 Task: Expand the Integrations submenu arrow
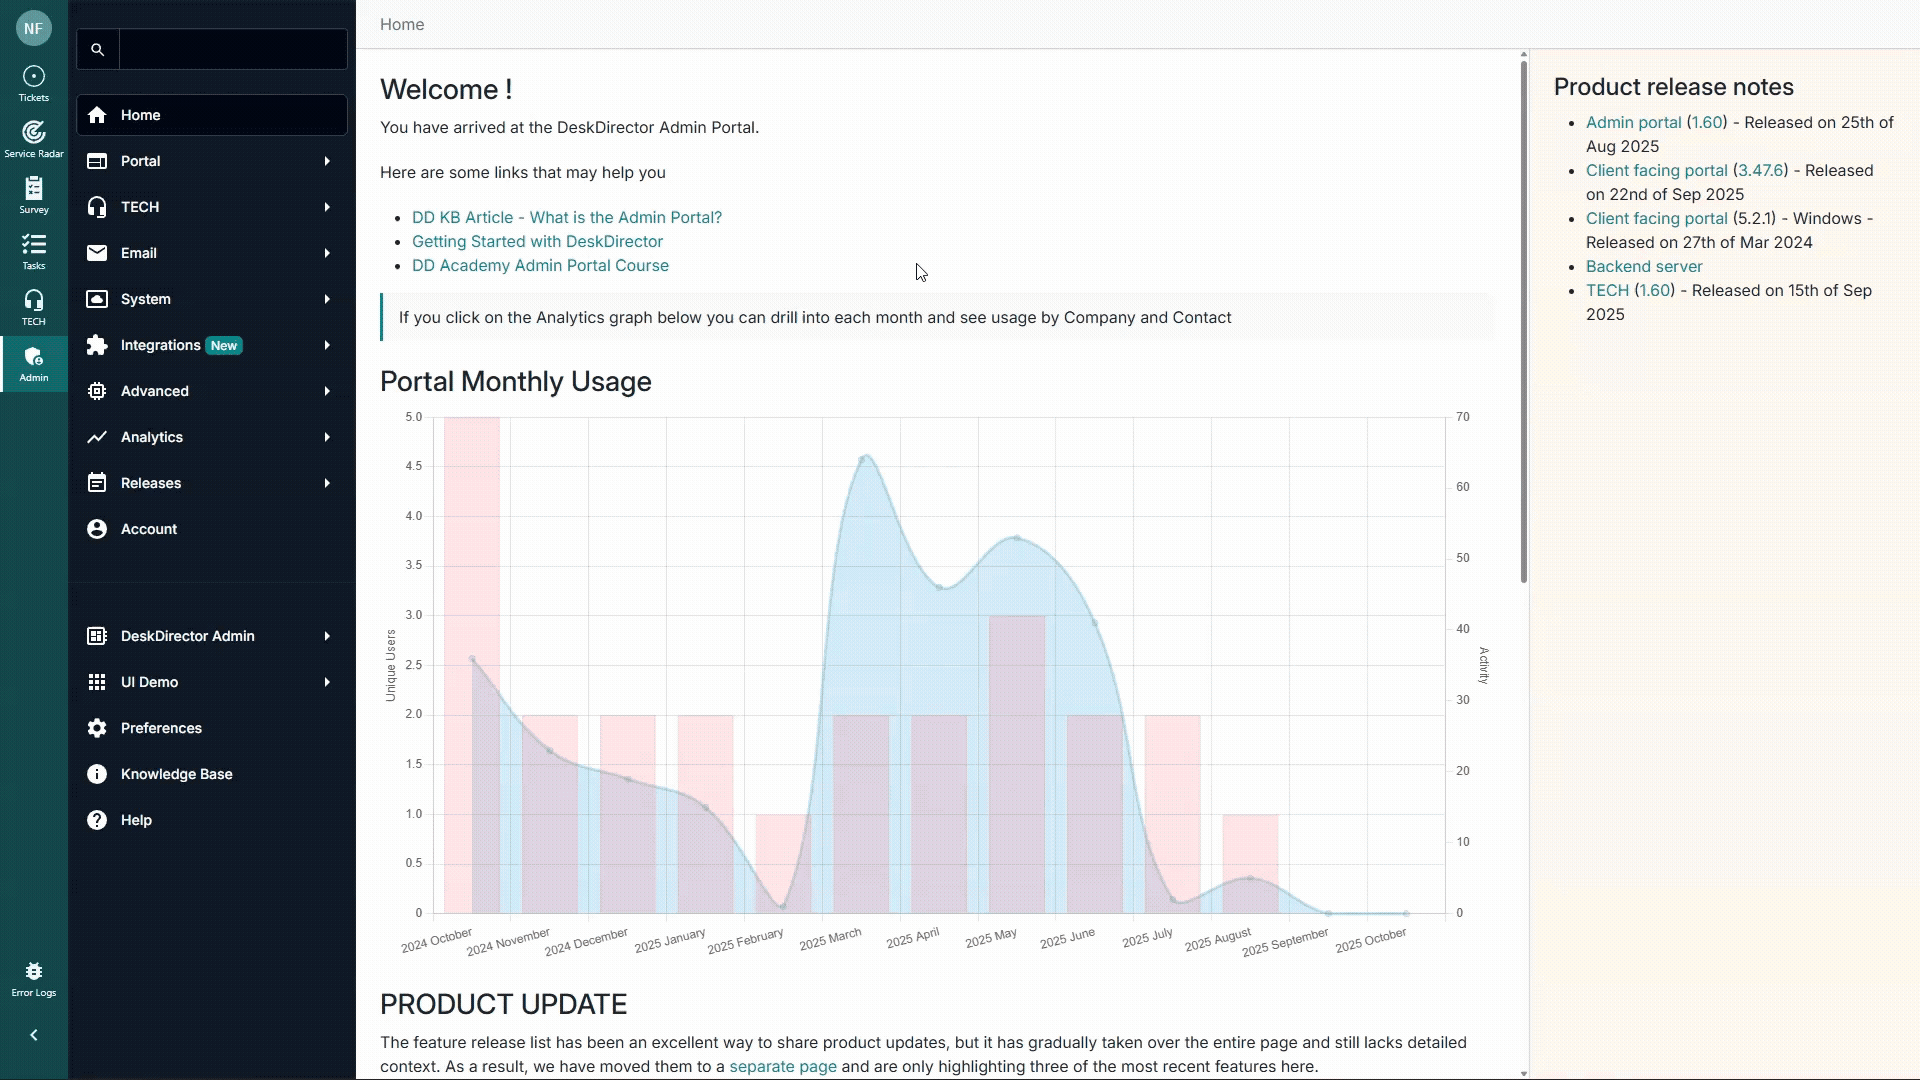coord(327,345)
